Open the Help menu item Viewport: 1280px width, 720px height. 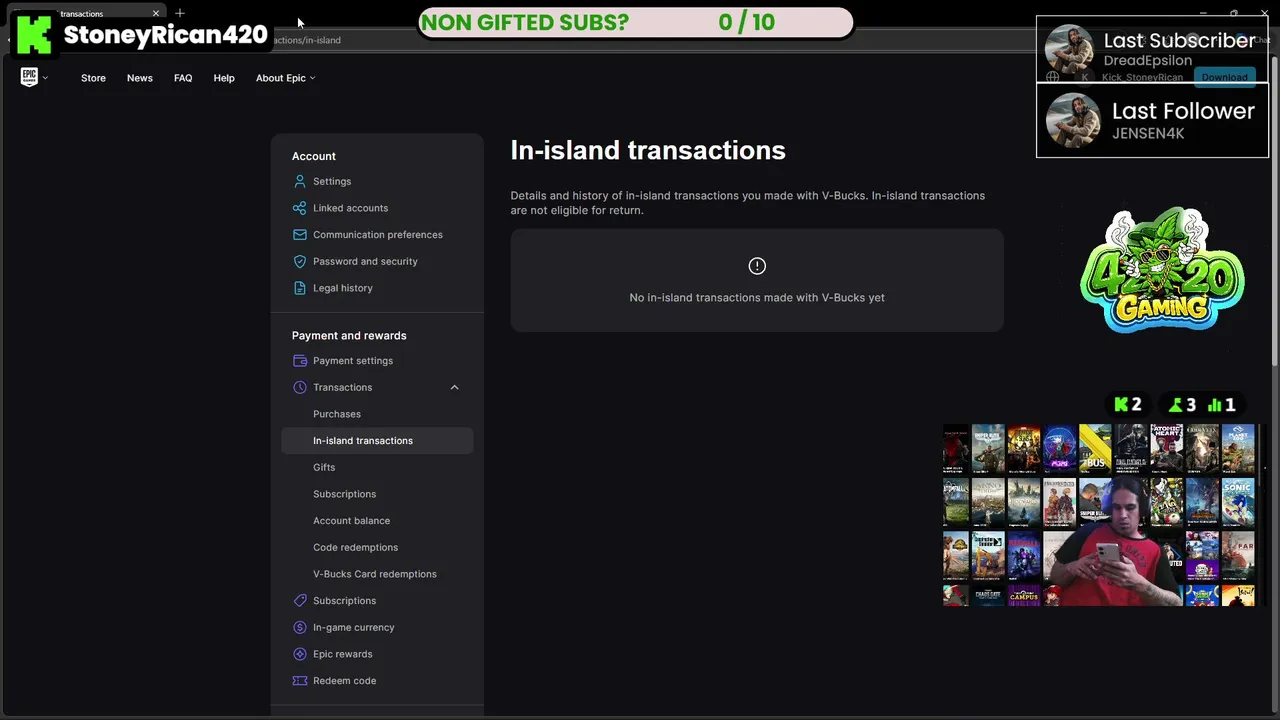click(224, 78)
